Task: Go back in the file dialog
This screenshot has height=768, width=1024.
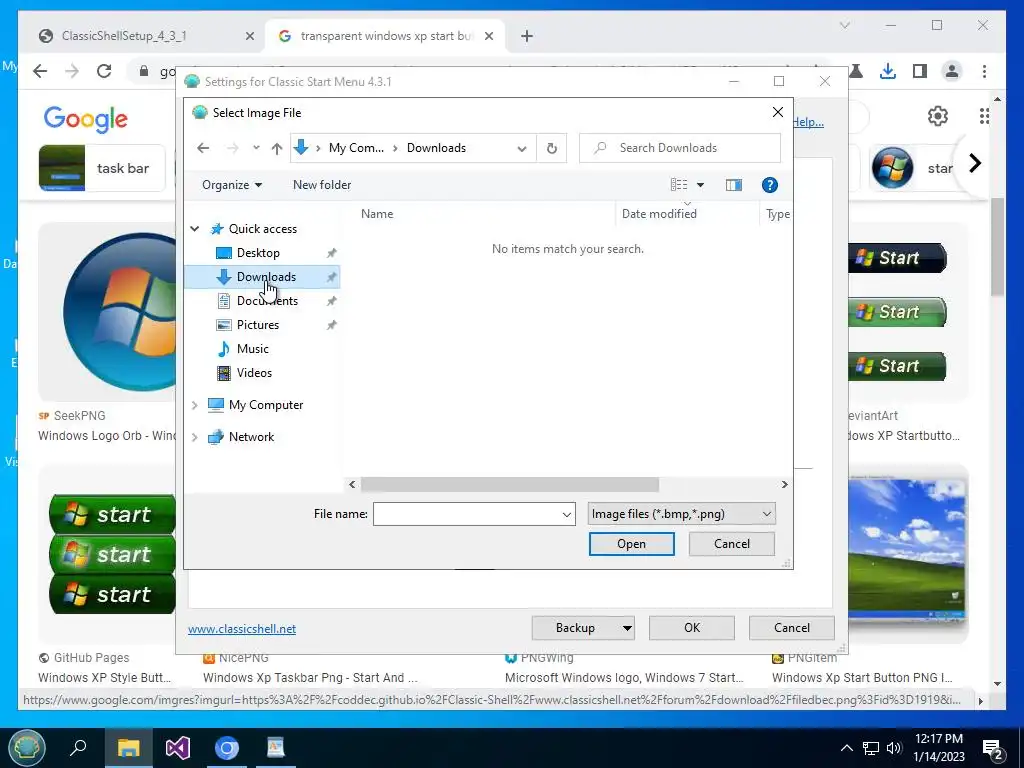Action: coord(203,148)
